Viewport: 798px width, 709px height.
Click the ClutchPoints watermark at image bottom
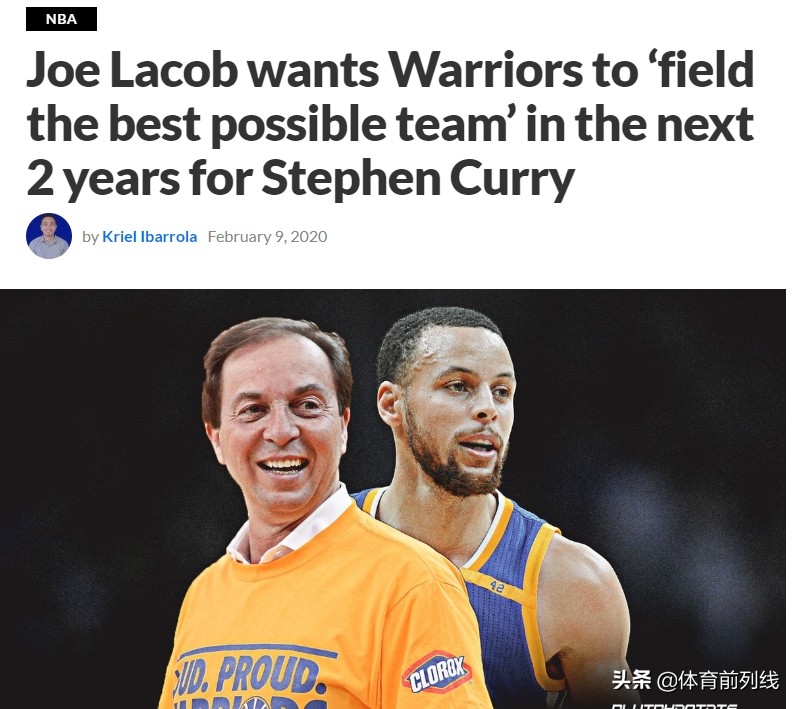pos(674,705)
